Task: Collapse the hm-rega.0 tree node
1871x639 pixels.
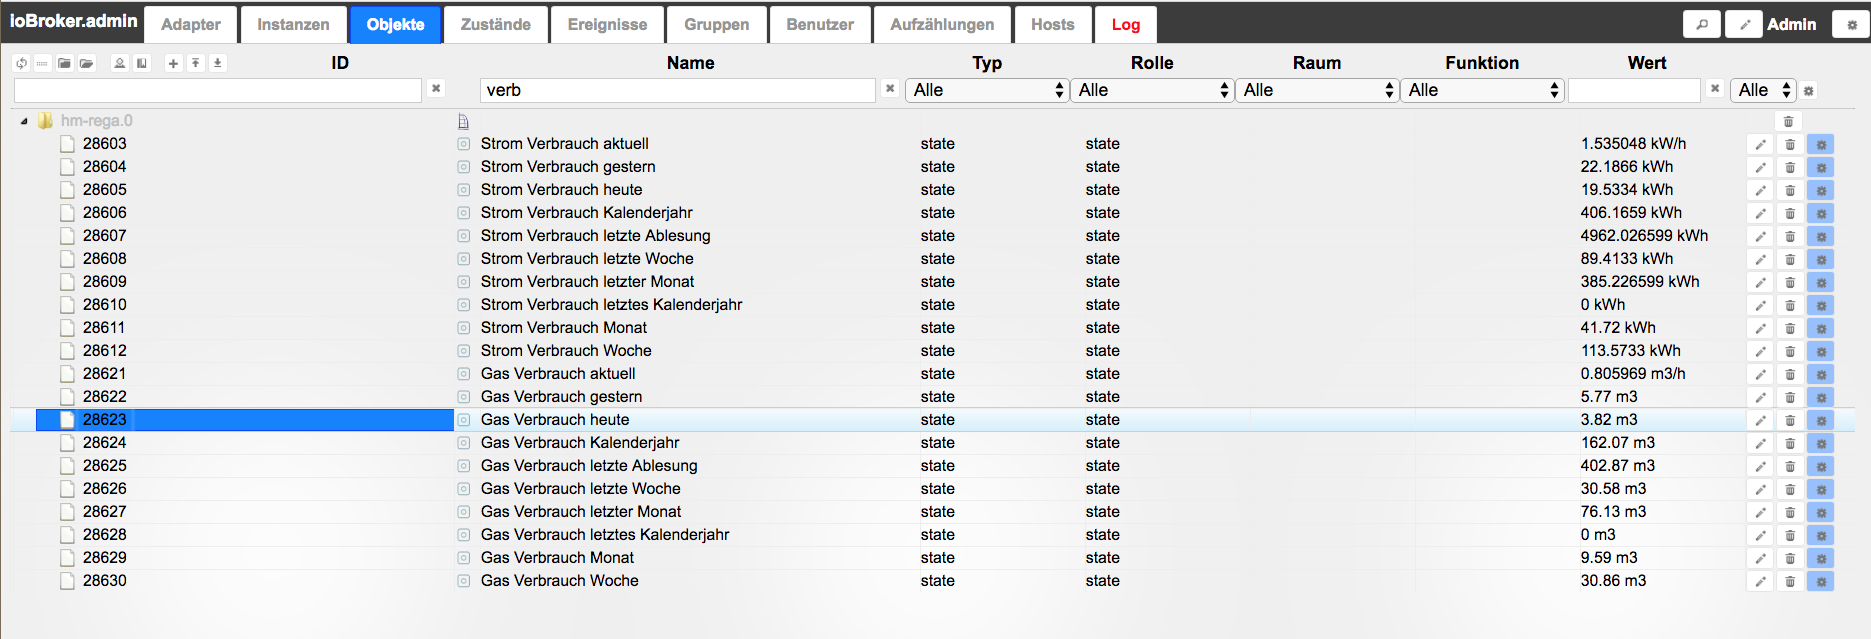Action: coord(24,121)
